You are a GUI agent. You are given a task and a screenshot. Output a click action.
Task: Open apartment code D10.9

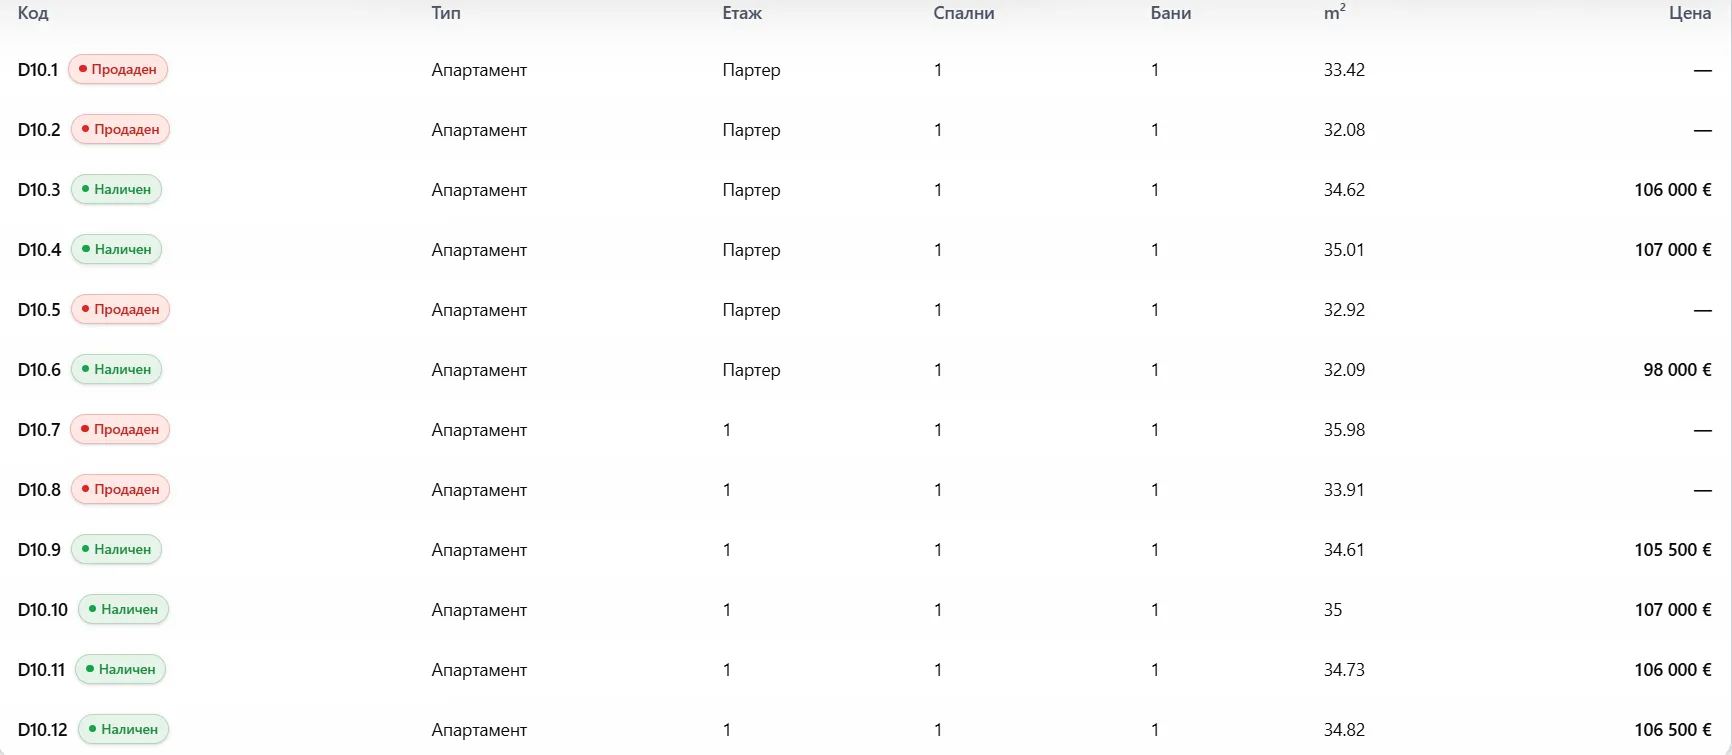[x=39, y=550]
